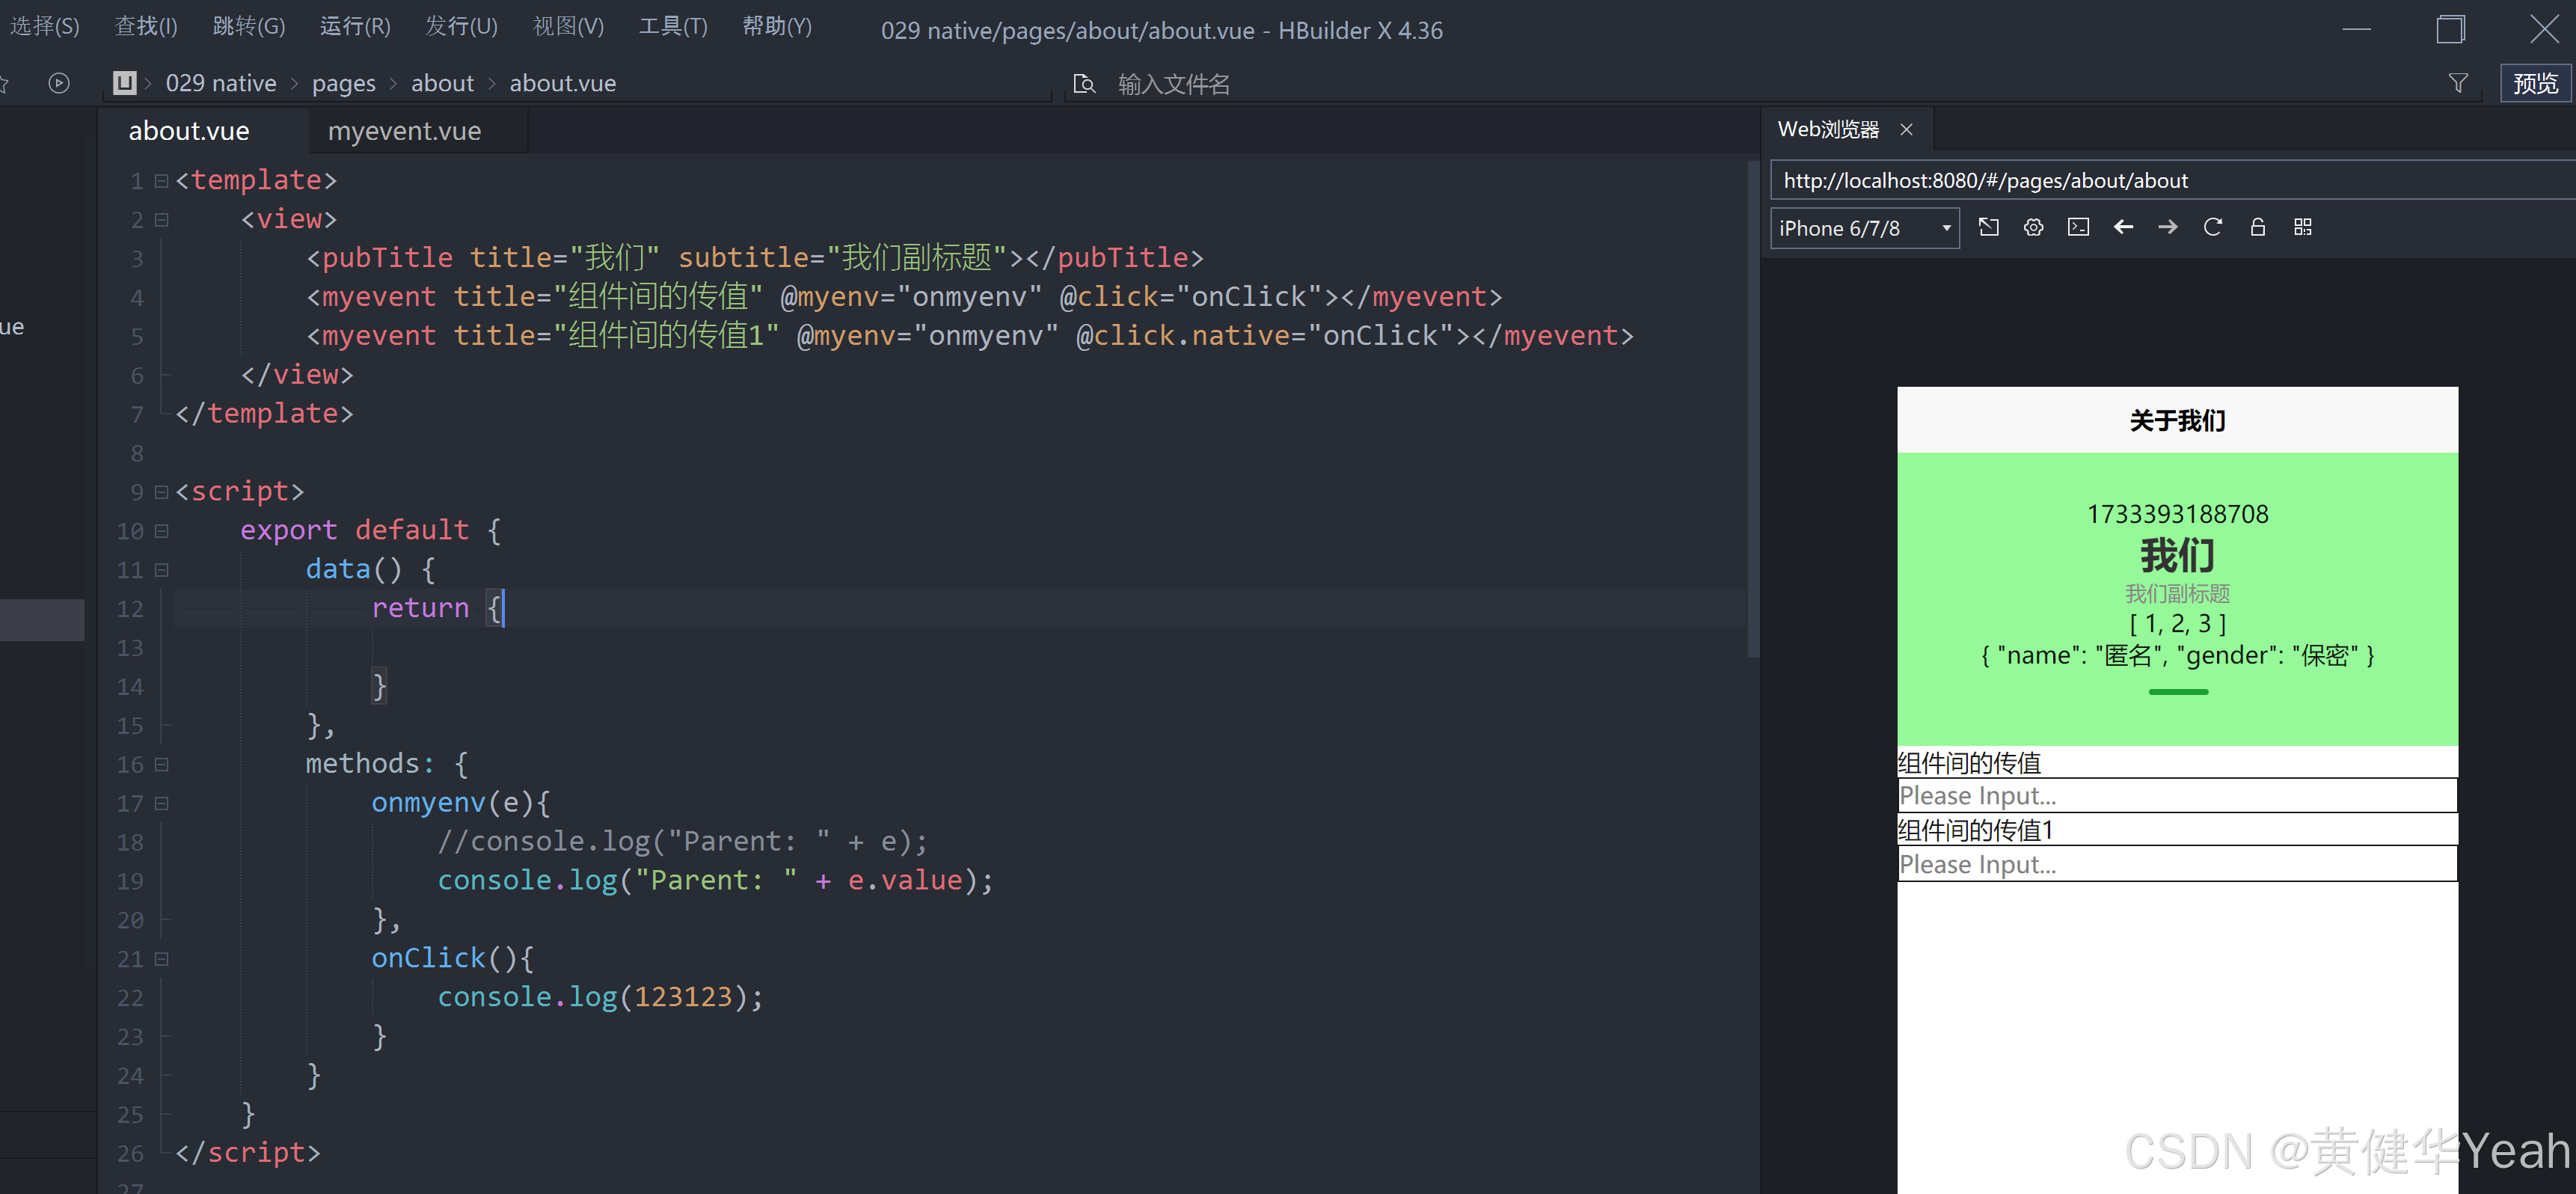
Task: Open the iPhone 6/7/8 device dropdown
Action: pyautogui.click(x=1865, y=229)
